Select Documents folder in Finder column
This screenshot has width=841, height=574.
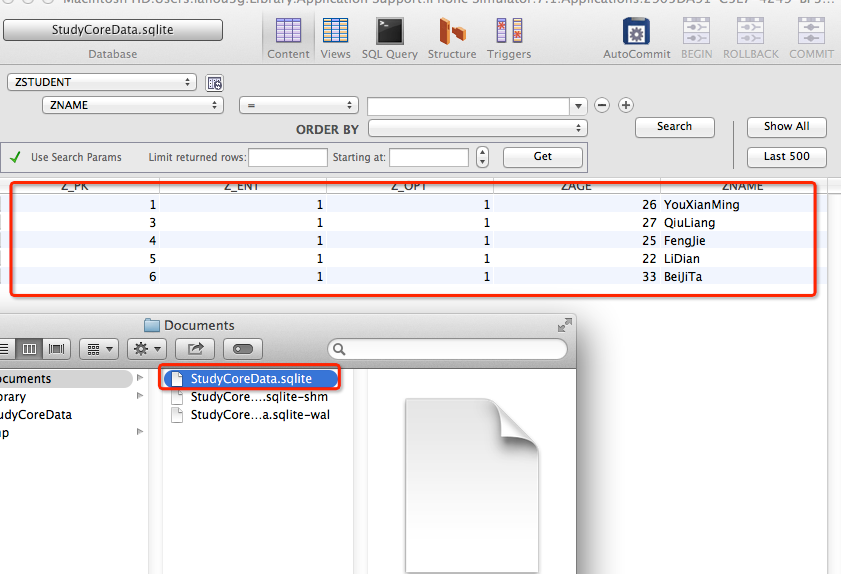click(x=65, y=379)
